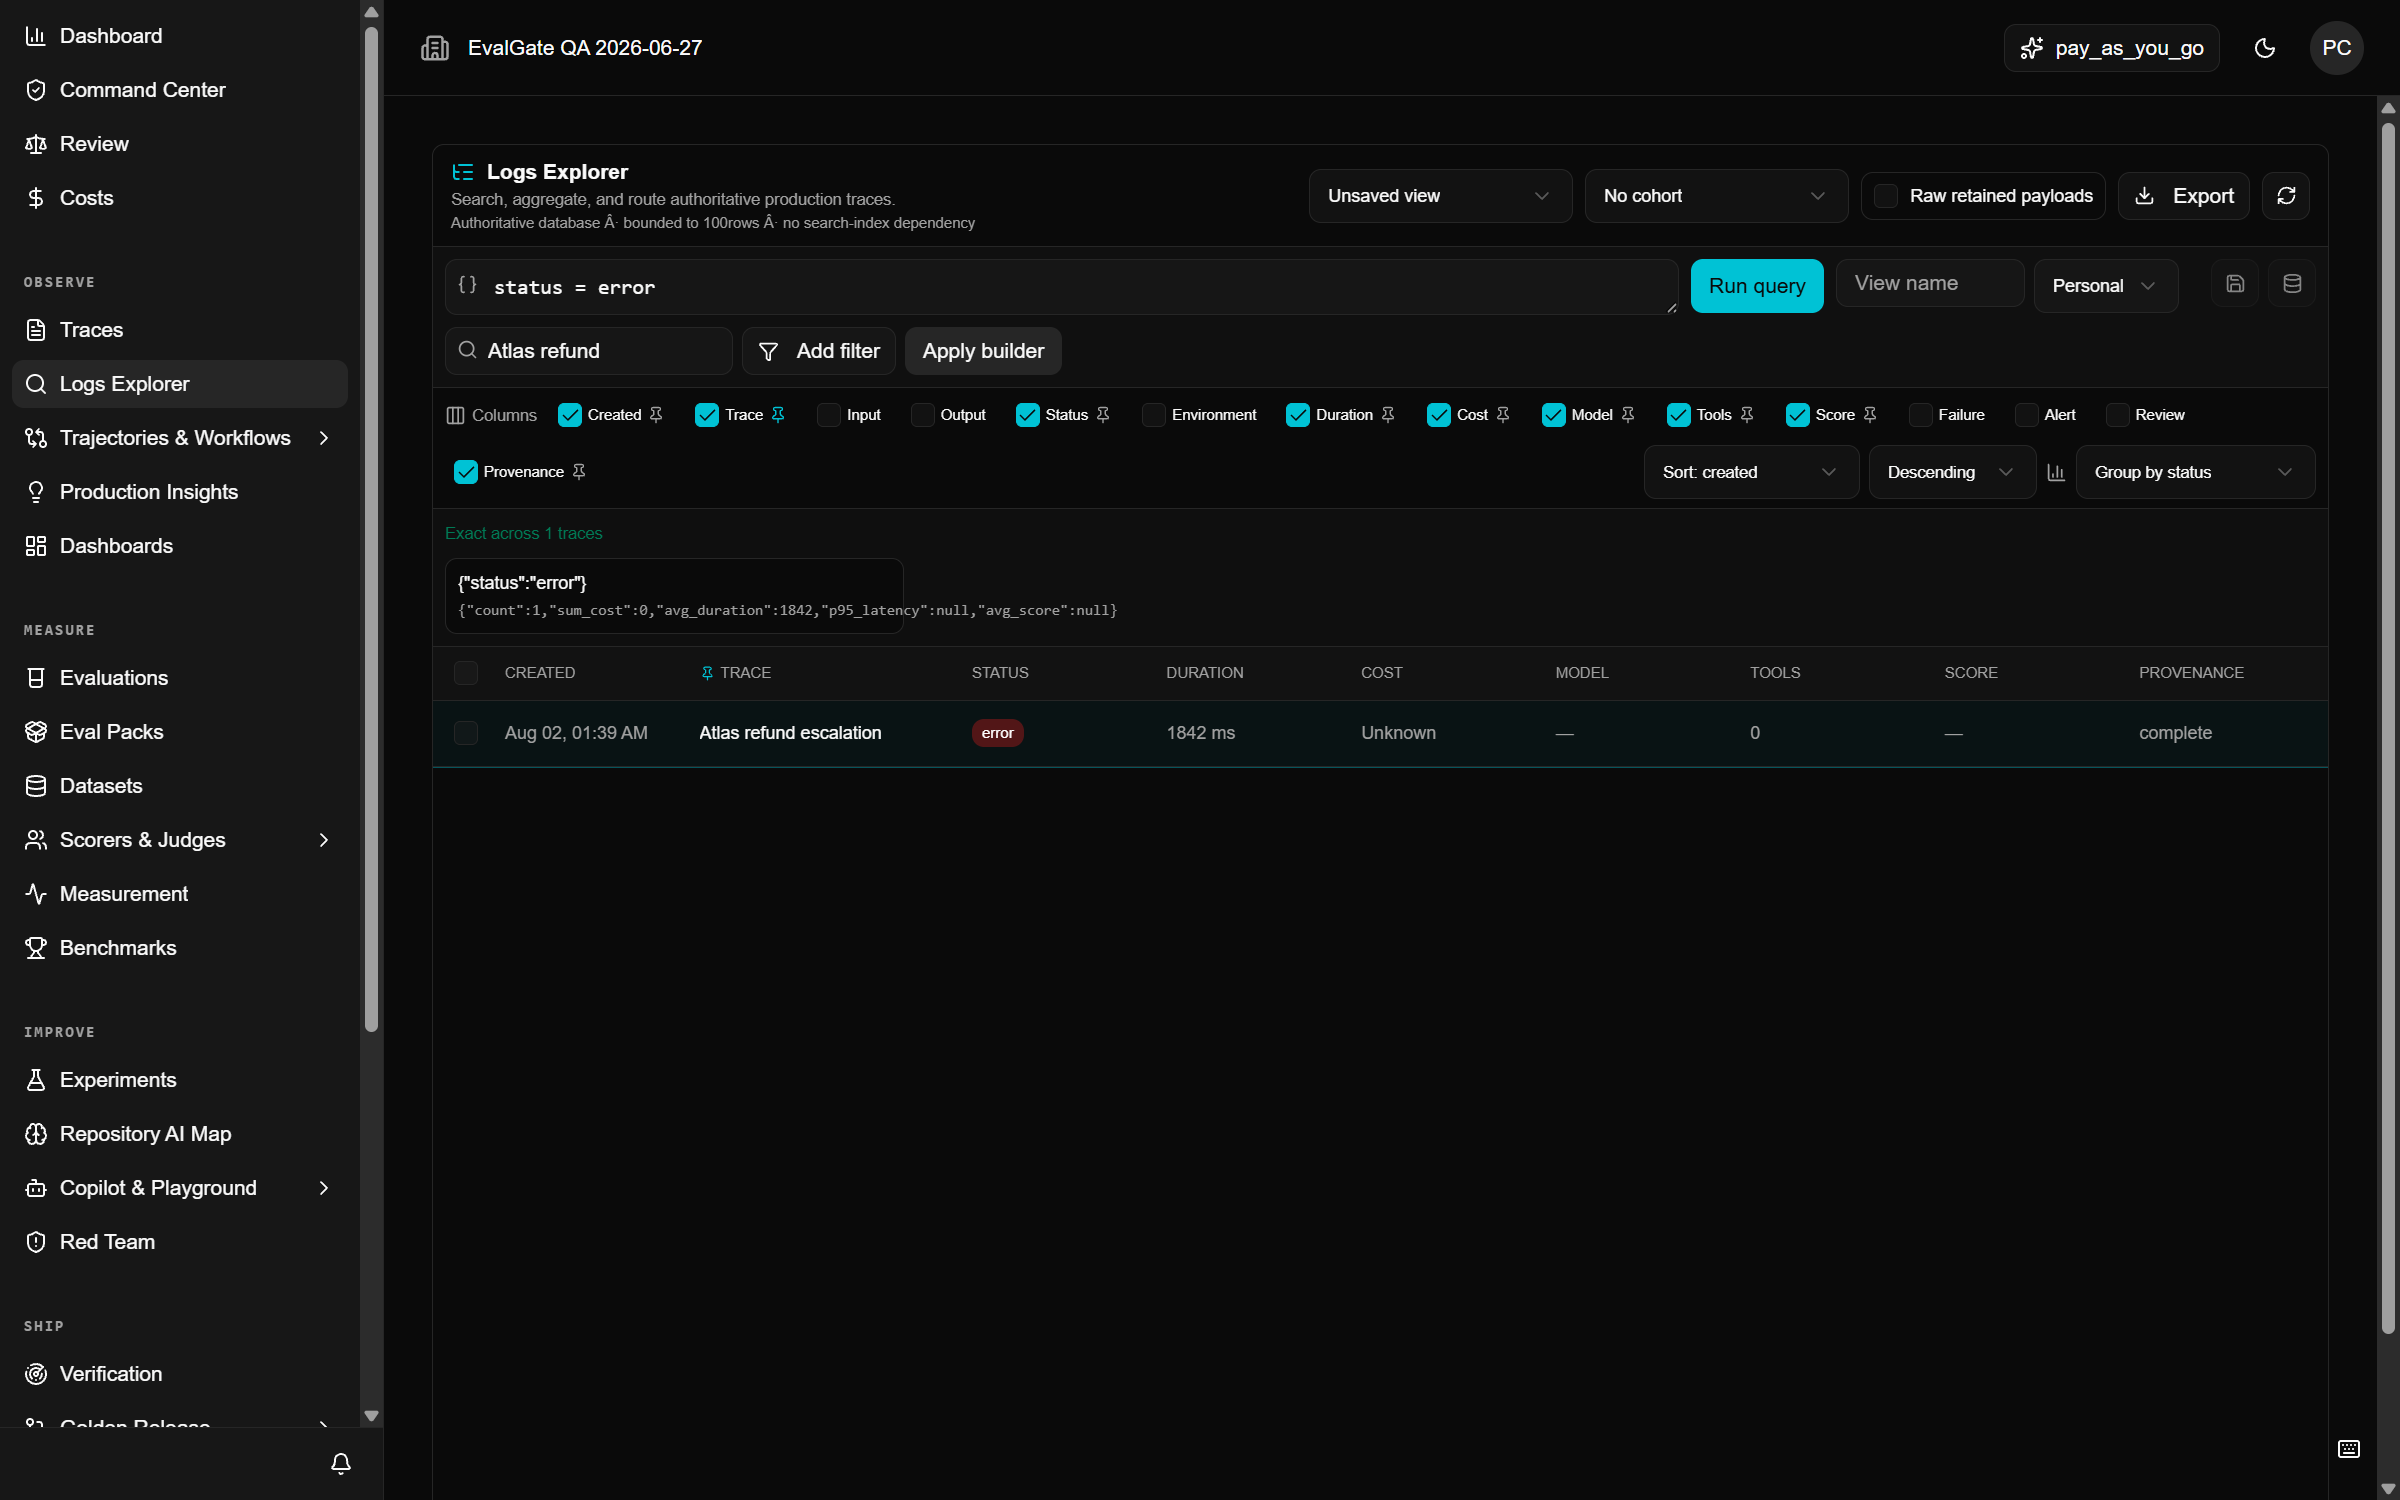Viewport: 2400px width, 1500px height.
Task: Check the Raw retained payloads box
Action: coord(1886,196)
